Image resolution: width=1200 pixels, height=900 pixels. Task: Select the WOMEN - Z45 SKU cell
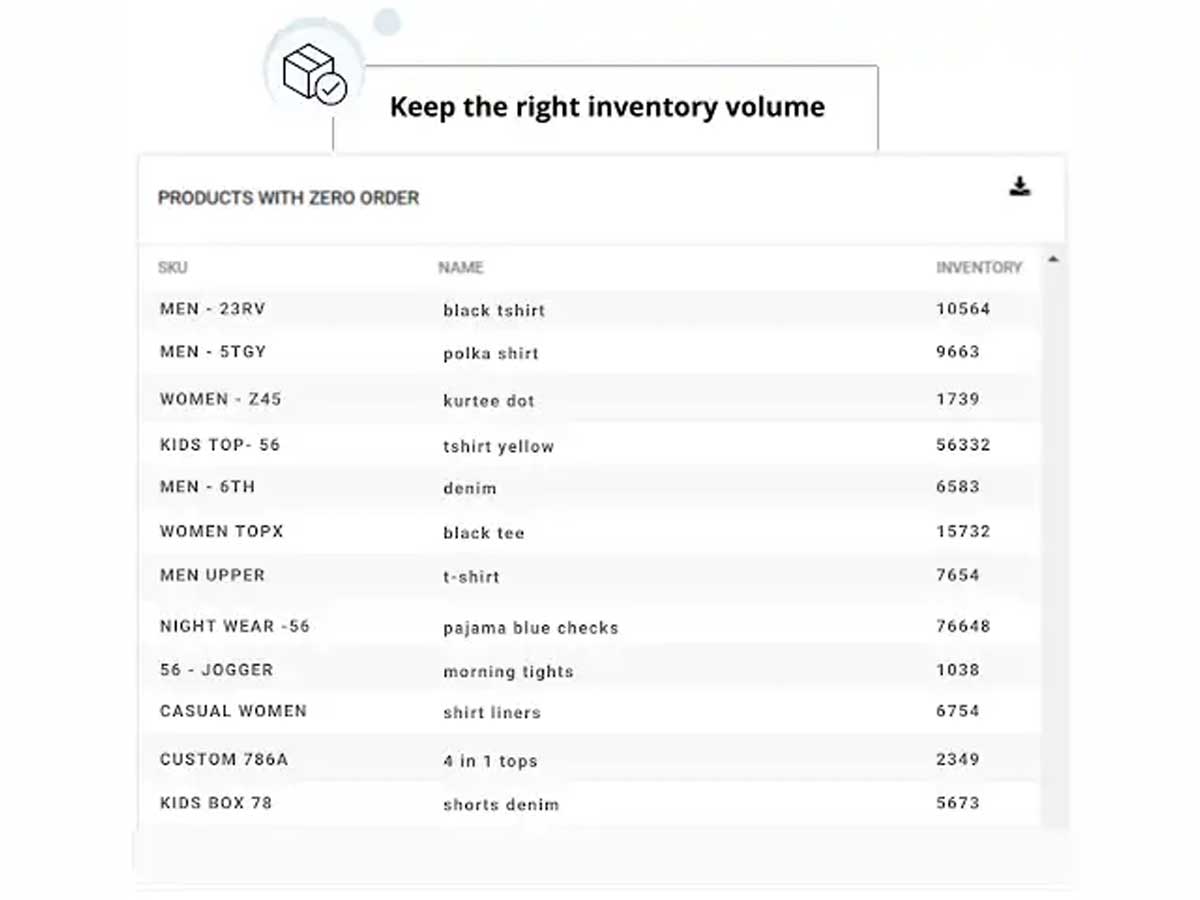221,399
